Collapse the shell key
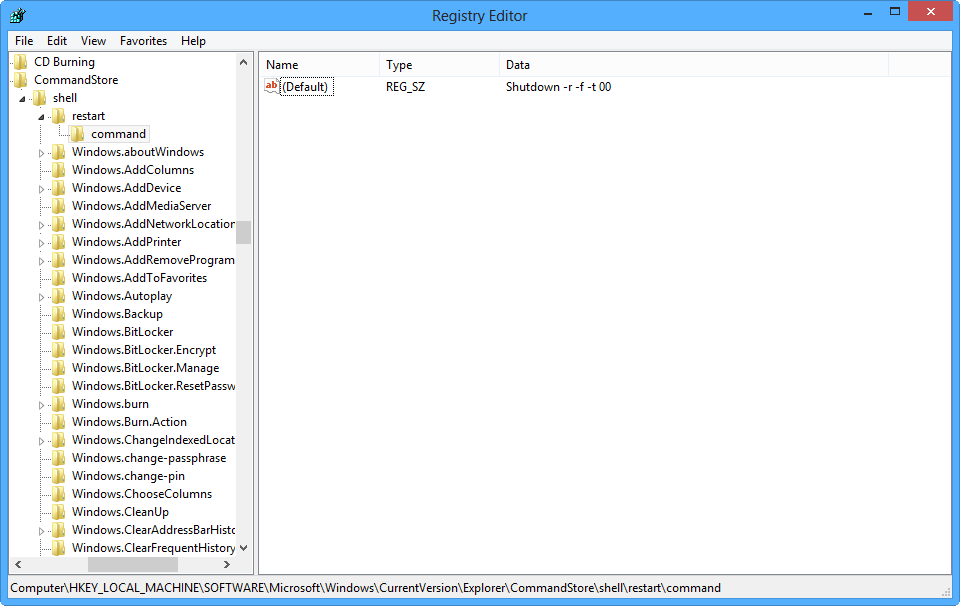Viewport: 960px width, 606px height. pos(23,99)
